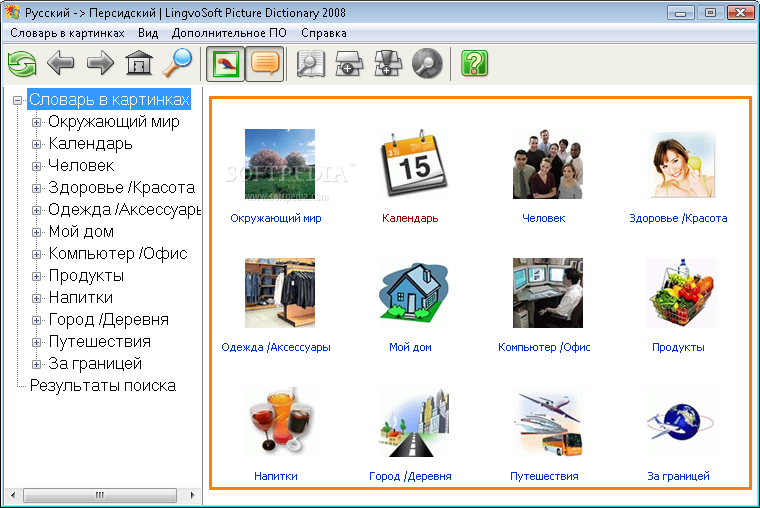The width and height of the screenshot is (760, 508).
Task: Select the Словарь в картинках tree root label
Action: (x=109, y=99)
